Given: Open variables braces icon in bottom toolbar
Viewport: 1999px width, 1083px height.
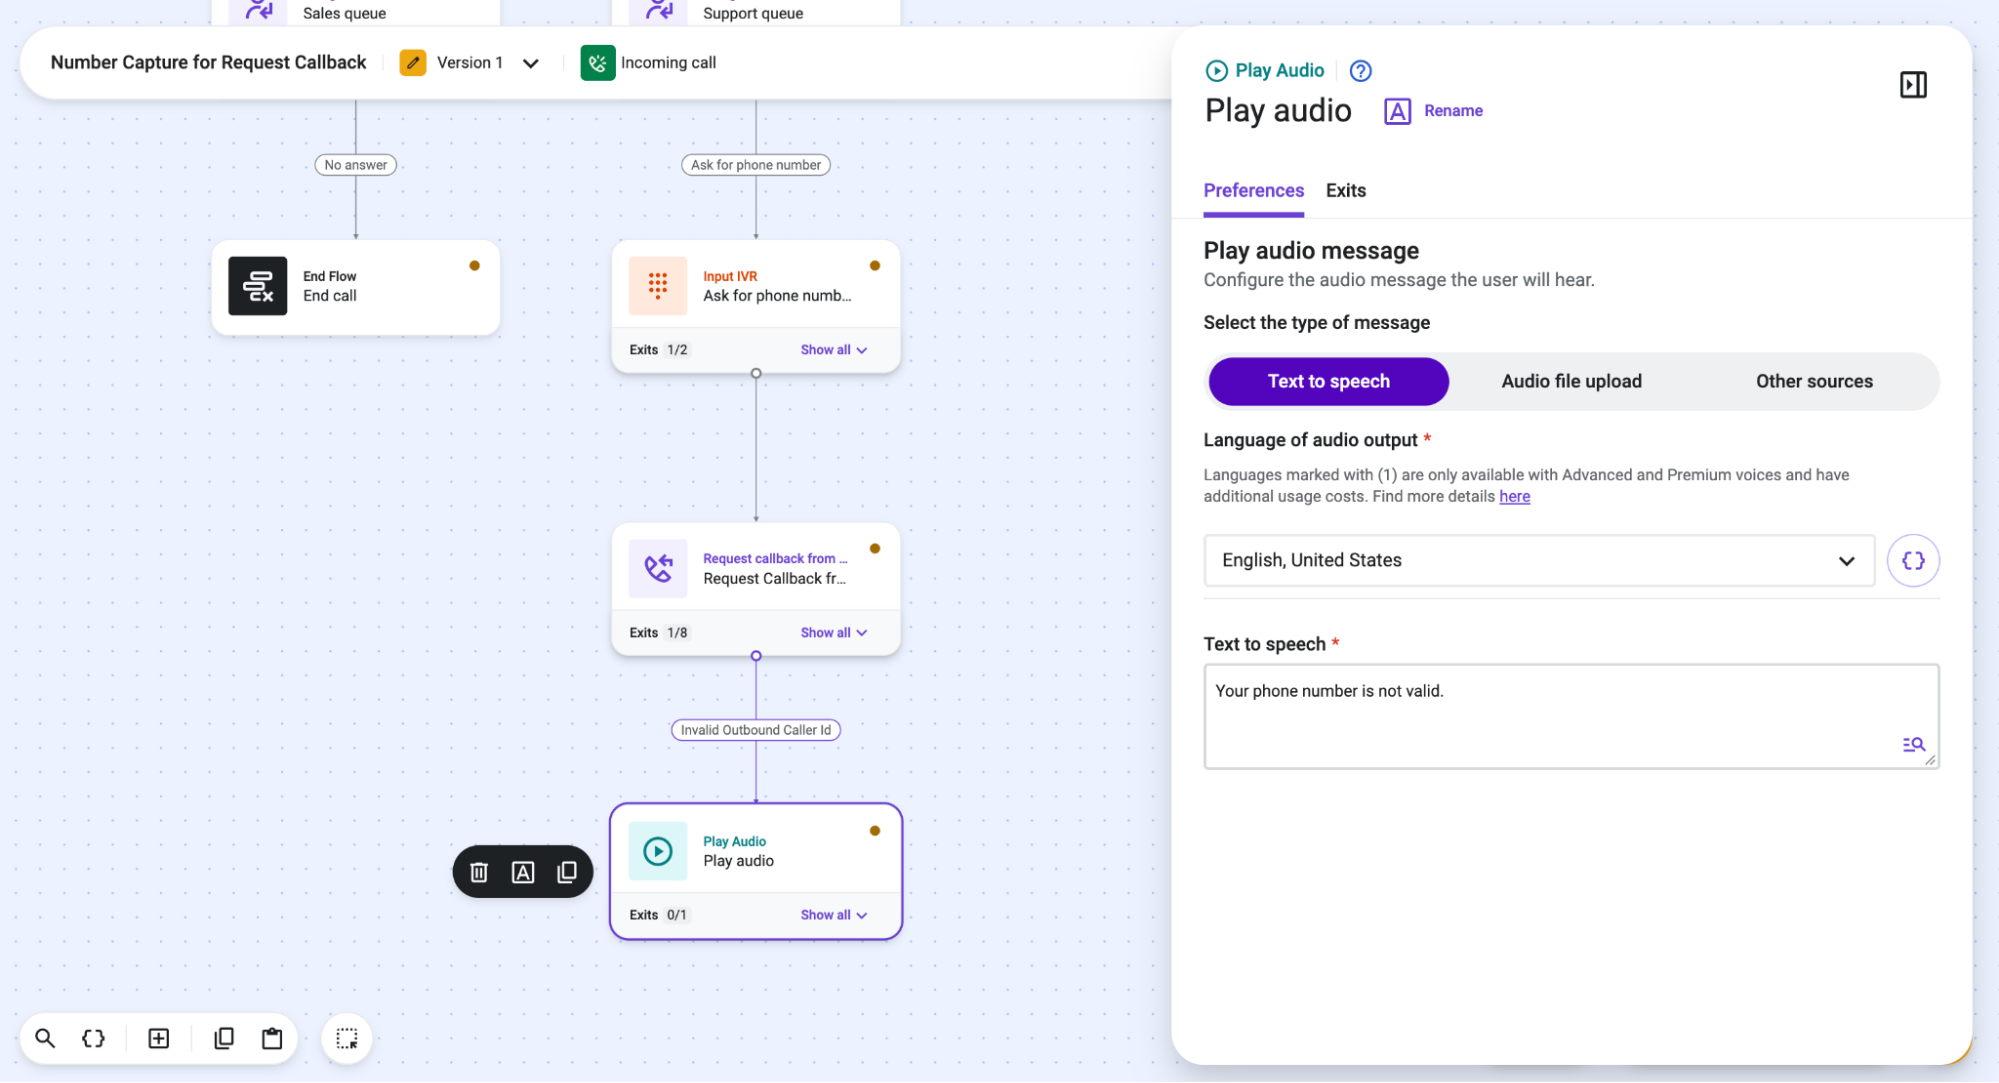Looking at the screenshot, I should pyautogui.click(x=93, y=1038).
